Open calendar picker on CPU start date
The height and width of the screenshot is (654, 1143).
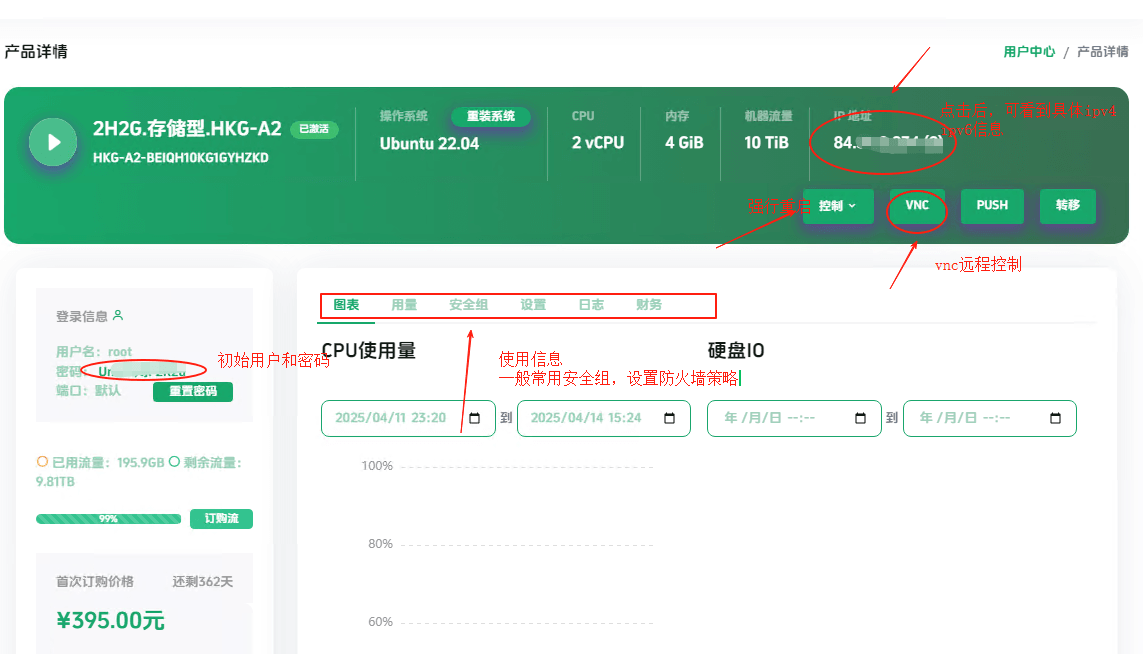coord(475,418)
